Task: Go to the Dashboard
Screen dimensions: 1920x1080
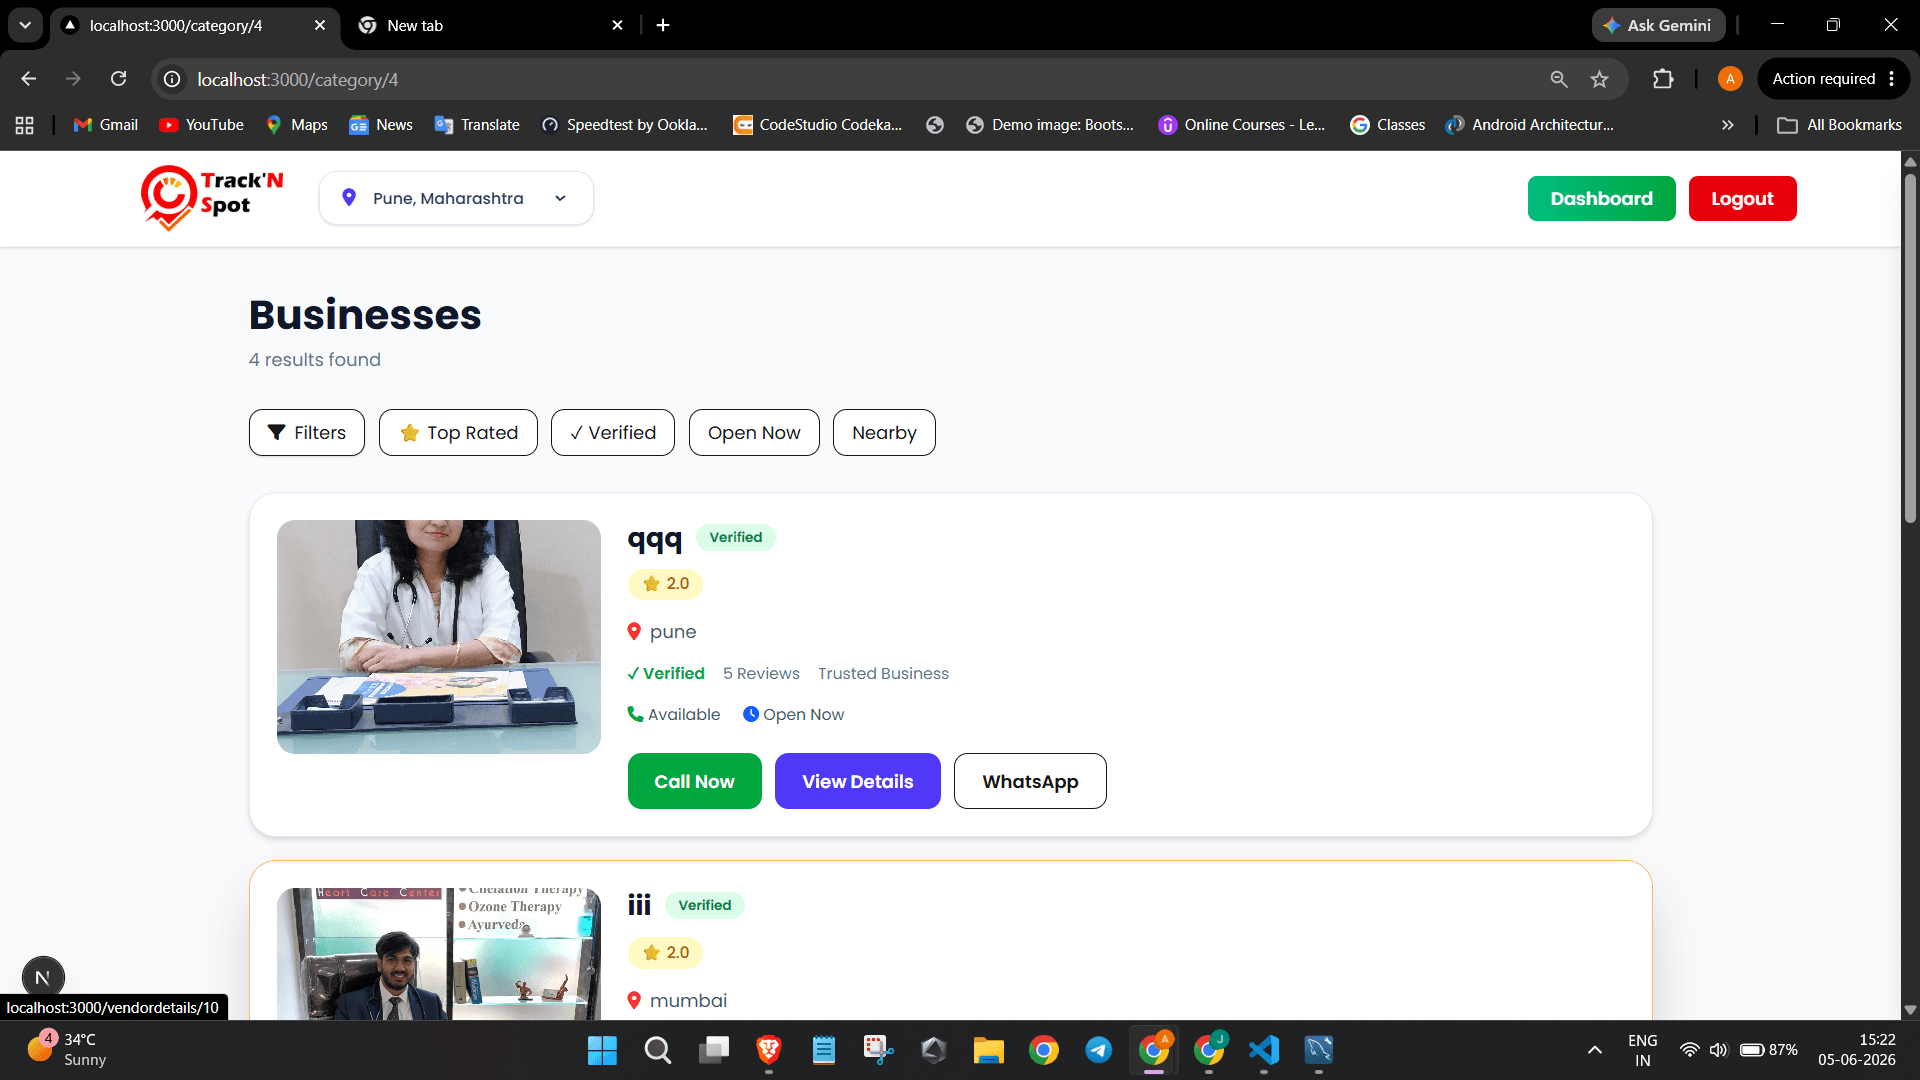Action: [1601, 199]
